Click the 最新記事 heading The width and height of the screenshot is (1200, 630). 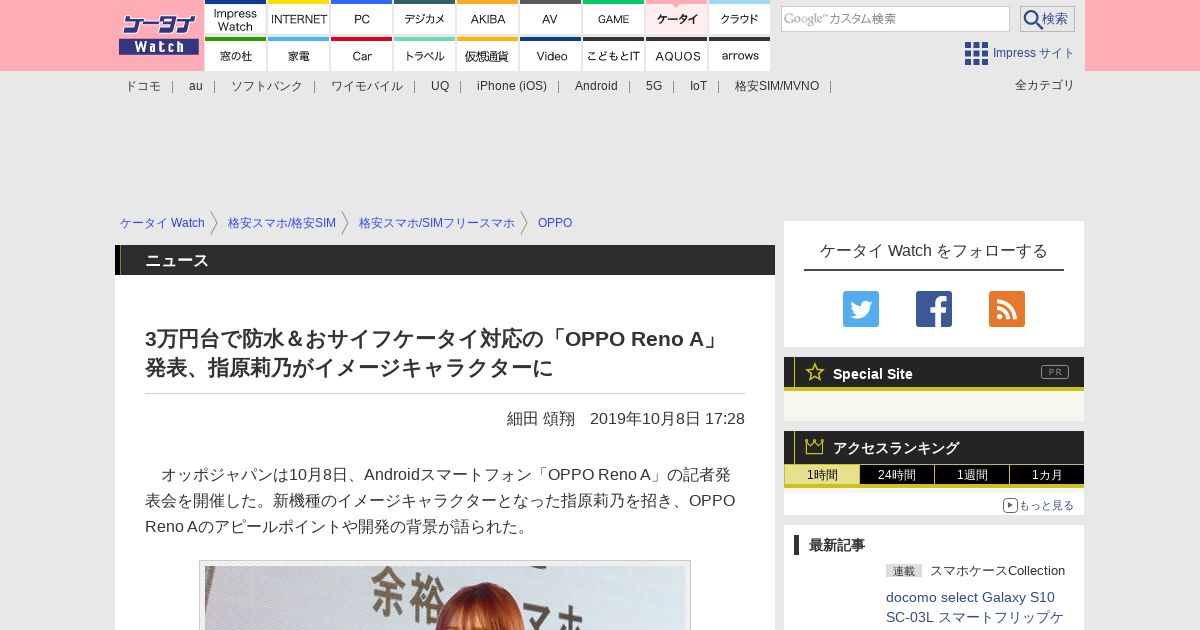837,545
